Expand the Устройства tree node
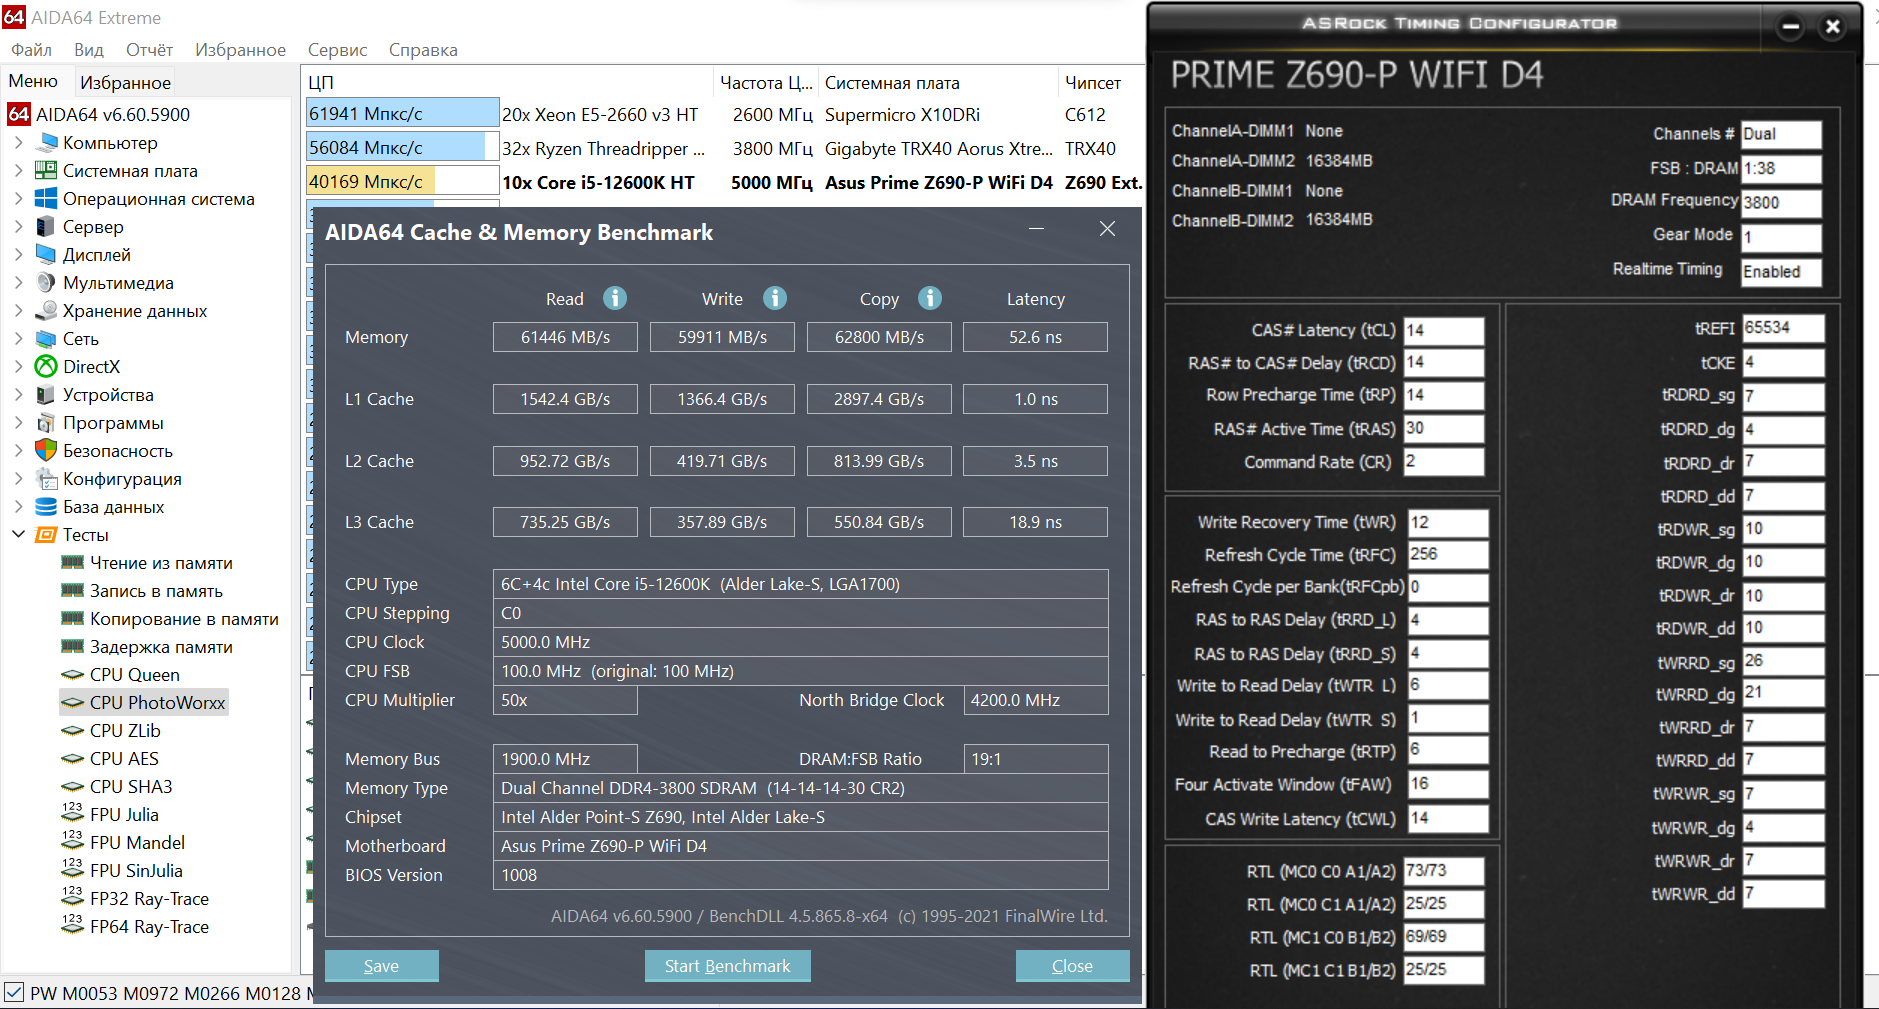 tap(18, 395)
